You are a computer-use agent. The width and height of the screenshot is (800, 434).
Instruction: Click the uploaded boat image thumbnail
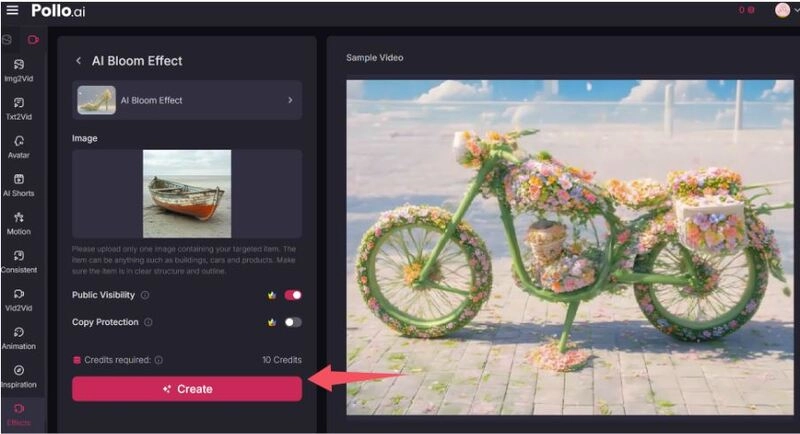click(x=187, y=193)
